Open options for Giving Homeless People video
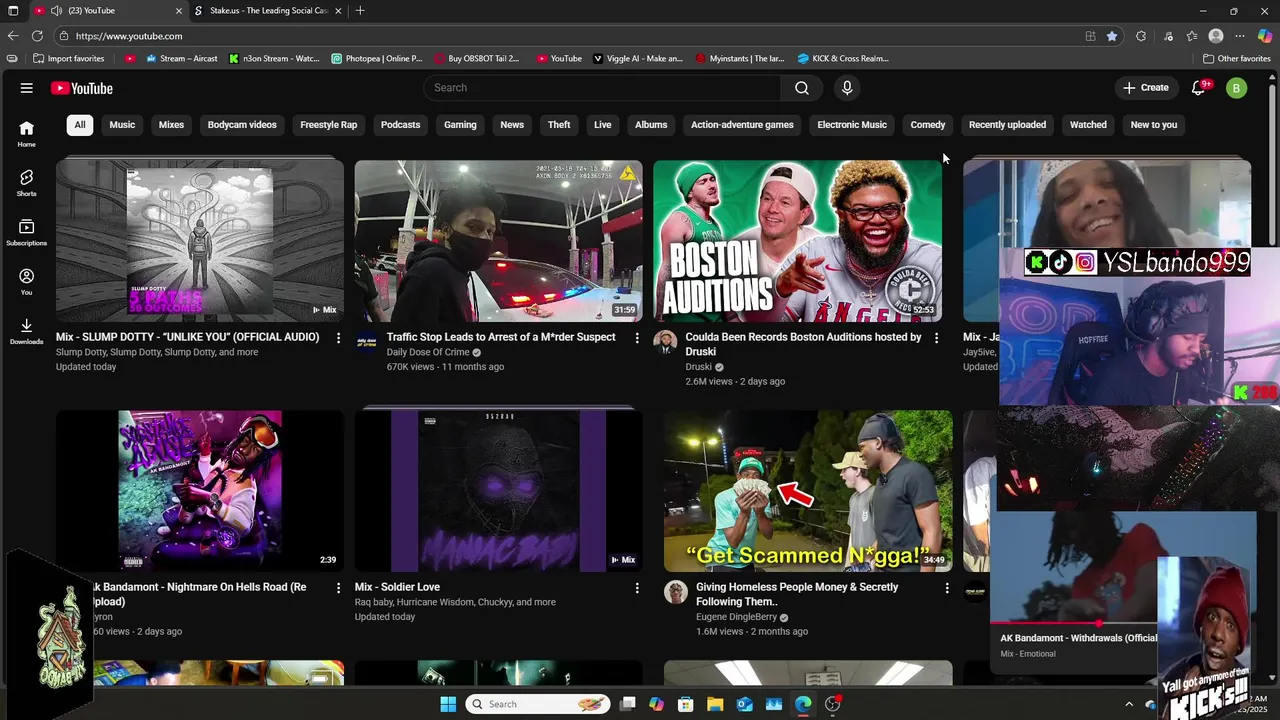Image resolution: width=1280 pixels, height=720 pixels. tap(947, 588)
